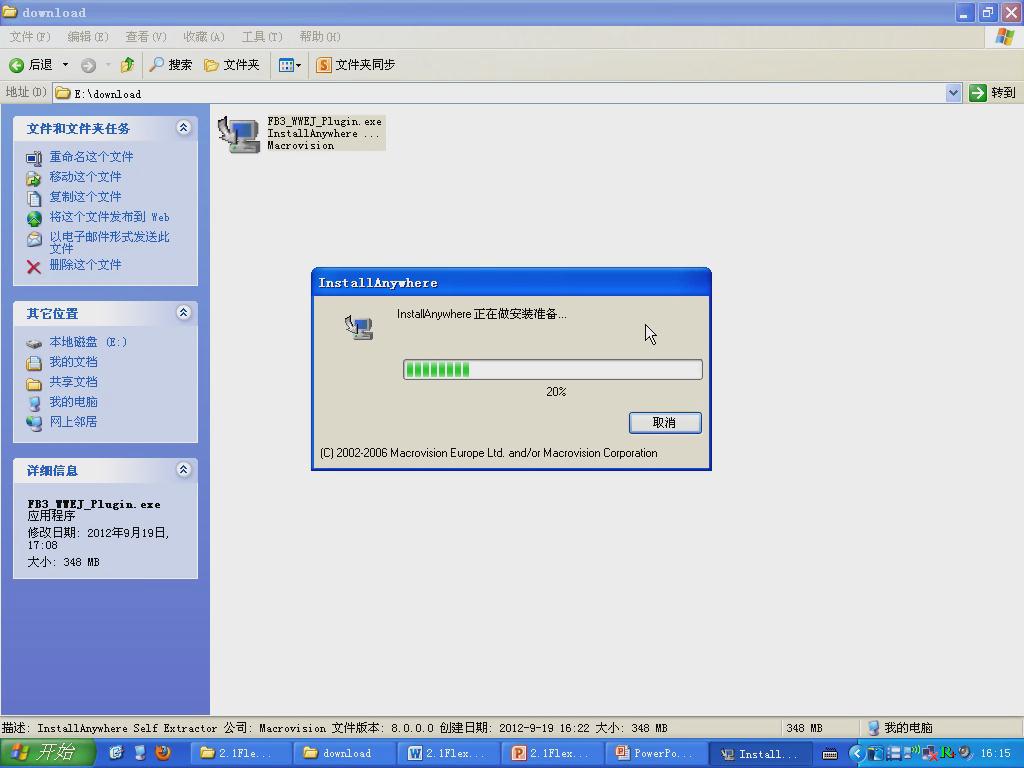Switch to the Word 2.1Flex taskbar button
This screenshot has width=1024, height=768.
pos(448,753)
